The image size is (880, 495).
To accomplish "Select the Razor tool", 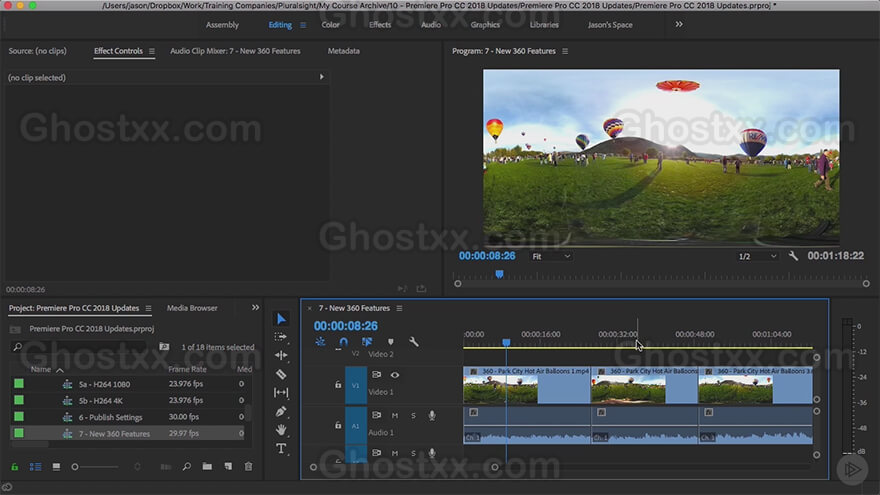I will 281,374.
